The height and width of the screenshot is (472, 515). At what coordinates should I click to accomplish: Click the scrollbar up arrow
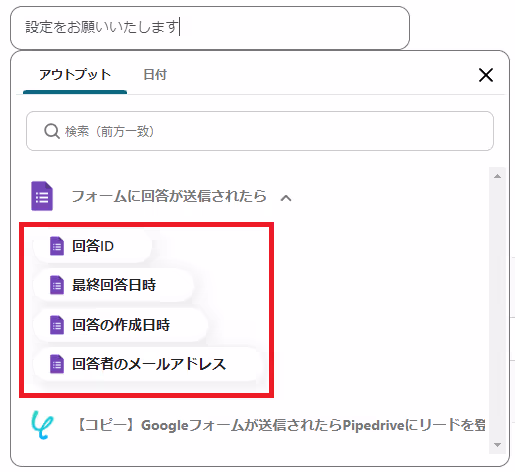pos(497,176)
